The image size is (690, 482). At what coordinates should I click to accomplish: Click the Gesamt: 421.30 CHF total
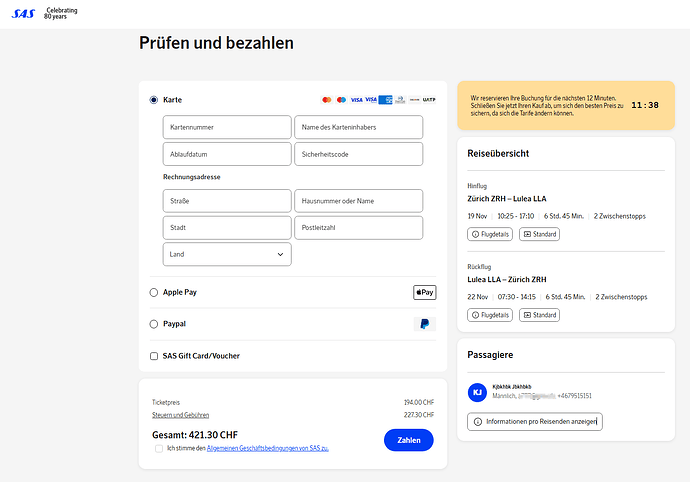(x=195, y=435)
